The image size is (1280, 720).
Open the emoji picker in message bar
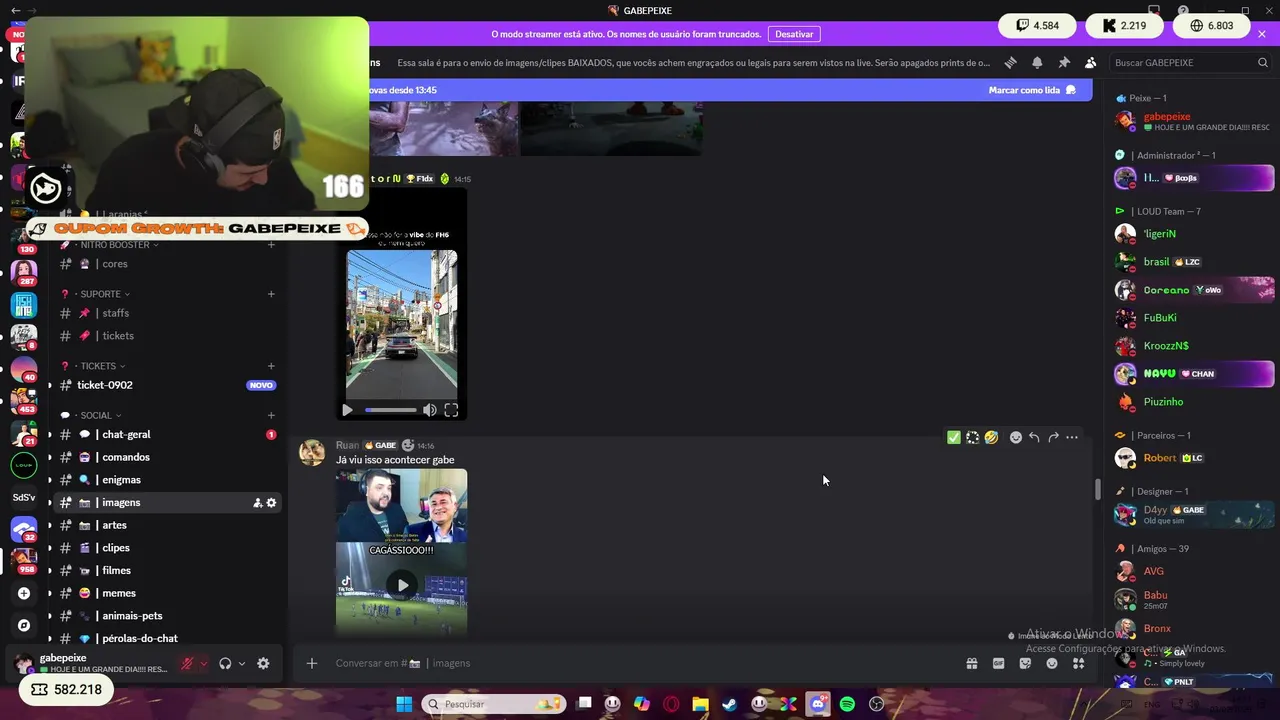[1052, 663]
